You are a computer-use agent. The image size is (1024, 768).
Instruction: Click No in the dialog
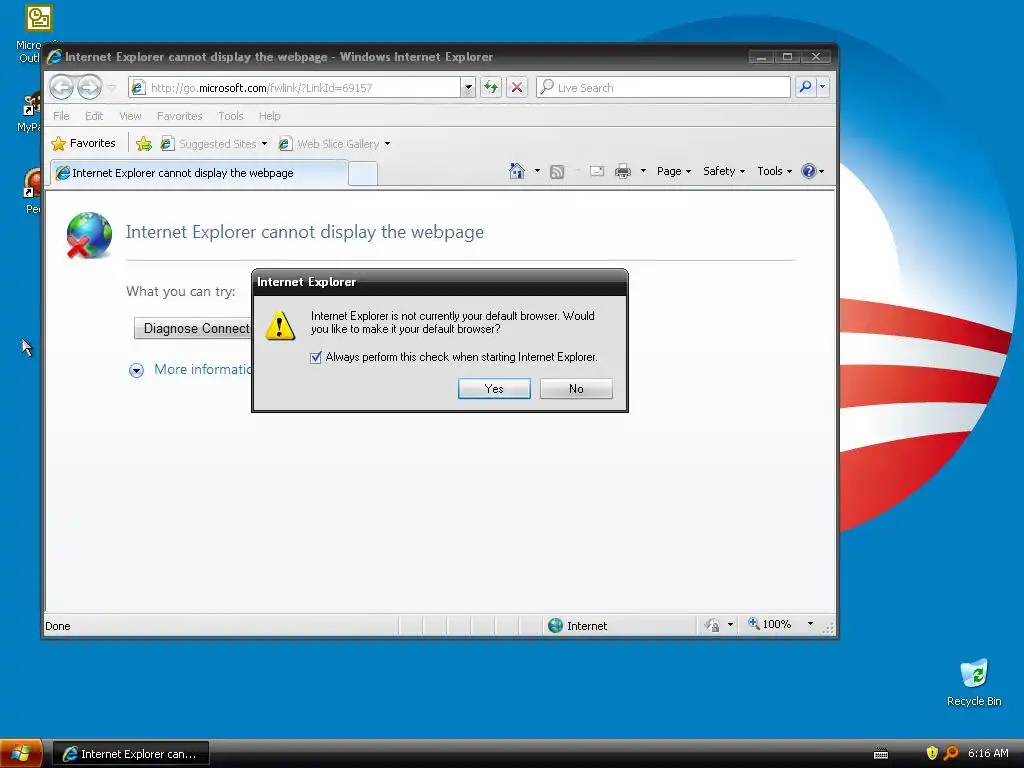(576, 389)
